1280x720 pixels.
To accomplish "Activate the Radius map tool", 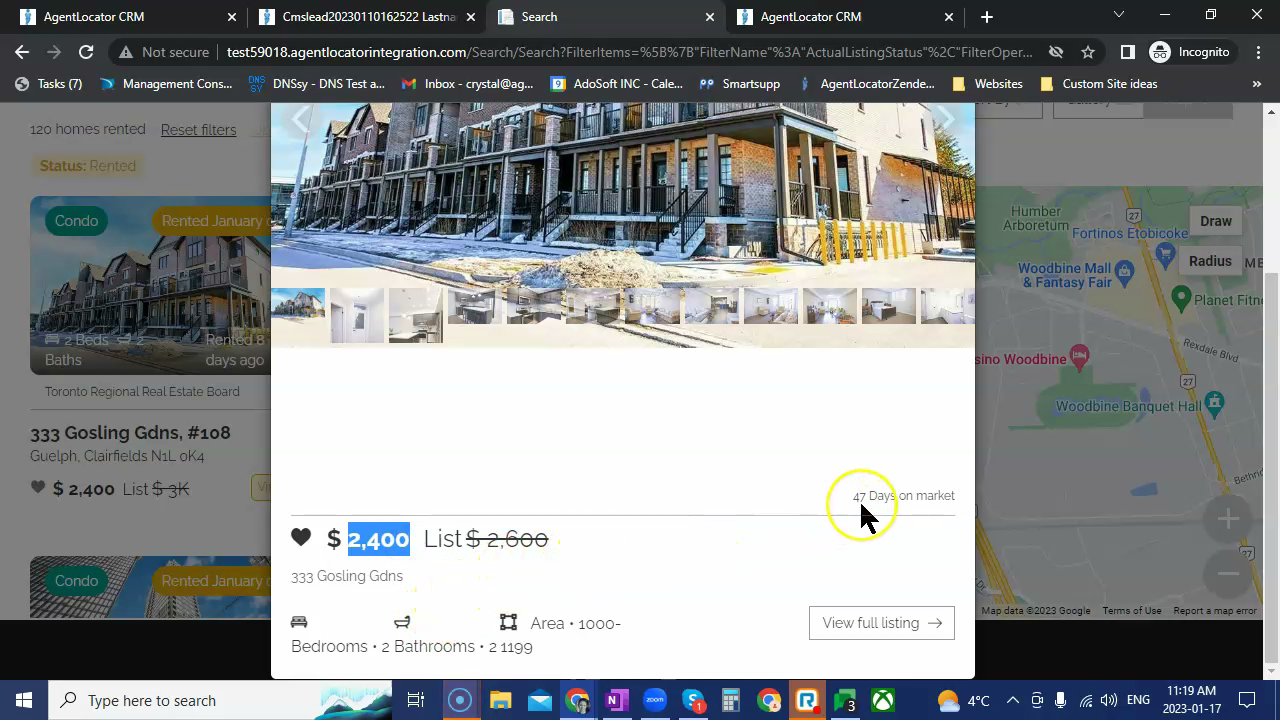I will (x=1210, y=261).
